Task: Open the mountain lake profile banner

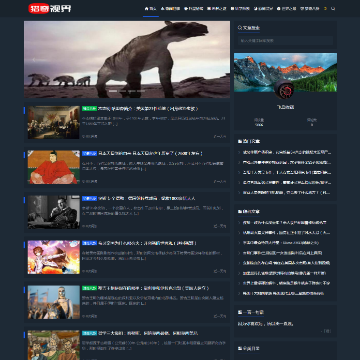Action: [x=285, y=72]
